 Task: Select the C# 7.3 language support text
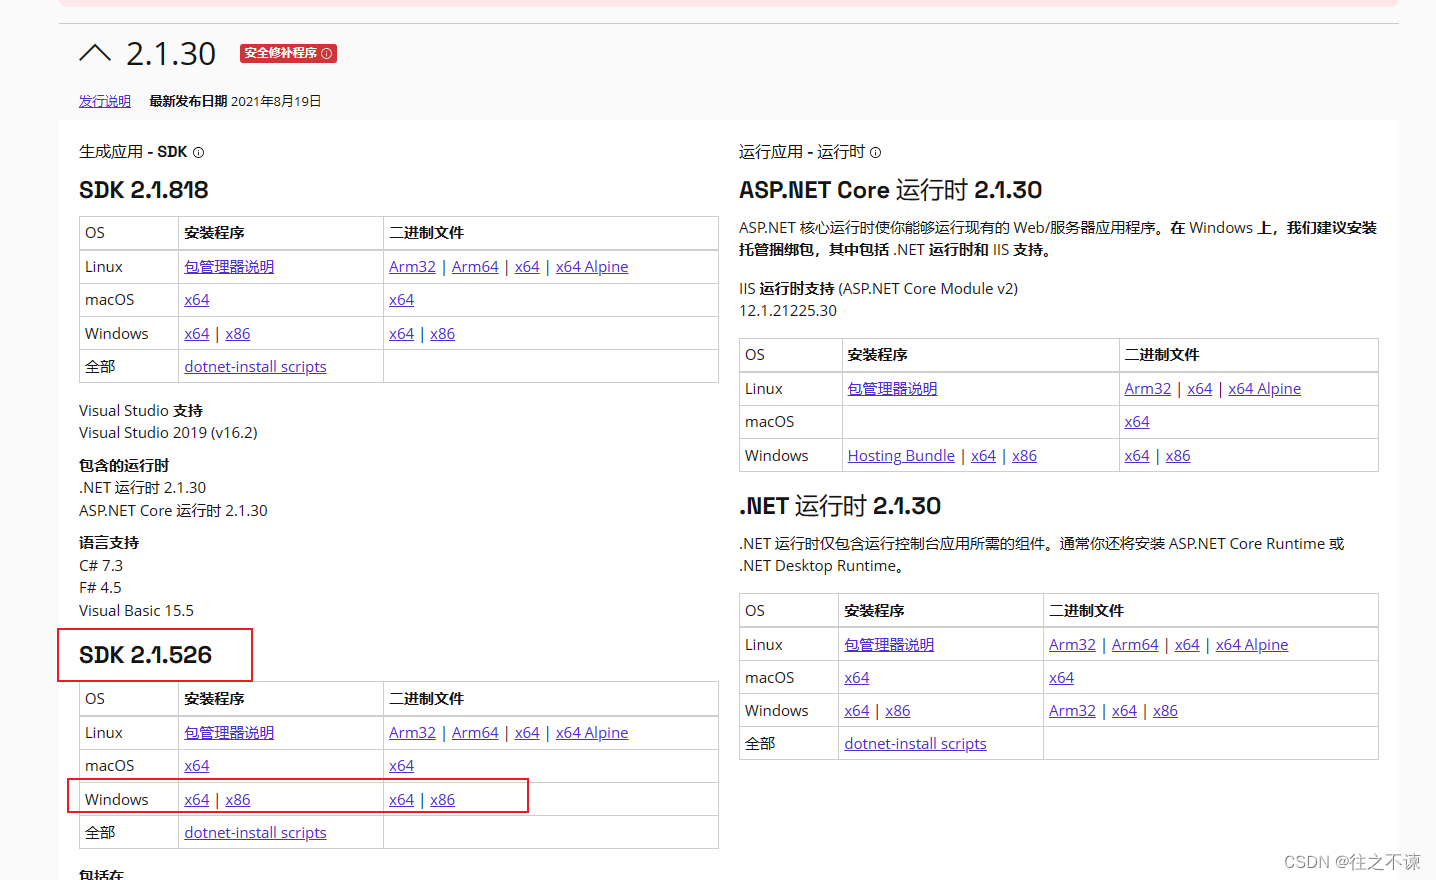point(101,566)
